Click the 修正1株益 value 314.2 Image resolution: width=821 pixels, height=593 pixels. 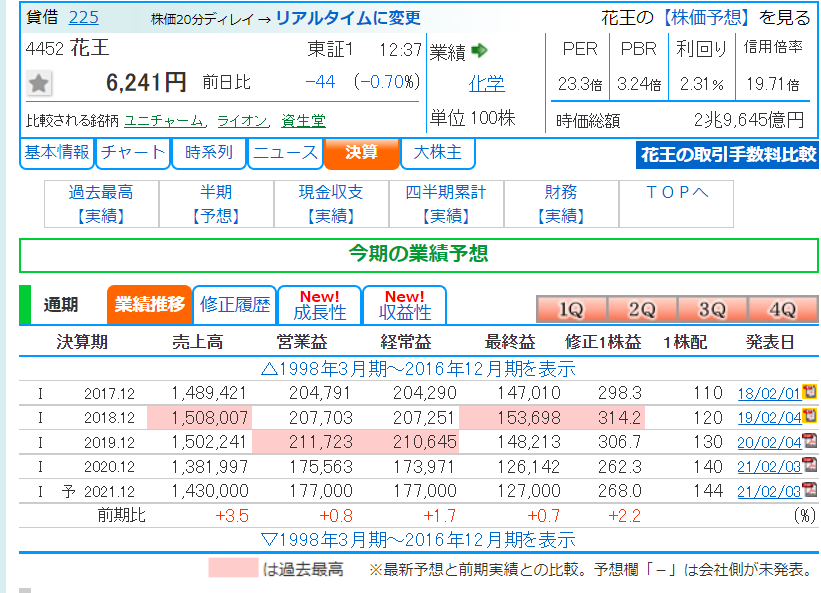coord(619,418)
